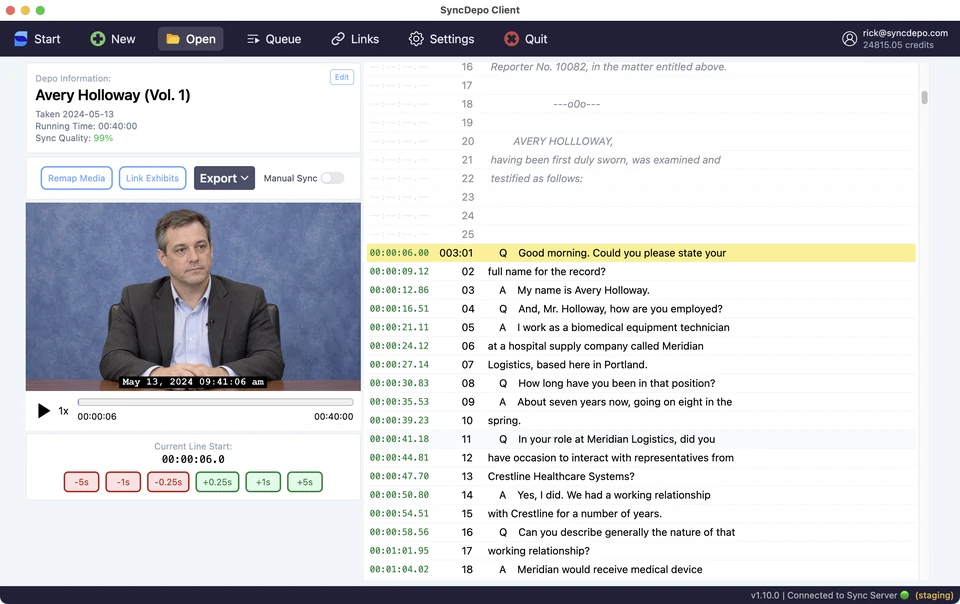Click the SyncDepo Start logo icon
This screenshot has height=604, width=960.
click(x=21, y=39)
